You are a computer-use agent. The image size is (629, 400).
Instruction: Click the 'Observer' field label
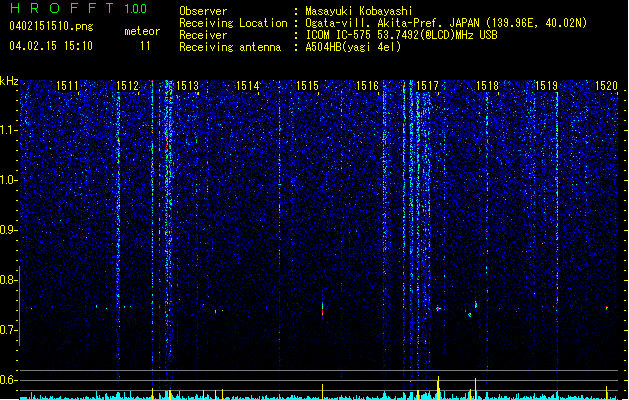point(203,11)
